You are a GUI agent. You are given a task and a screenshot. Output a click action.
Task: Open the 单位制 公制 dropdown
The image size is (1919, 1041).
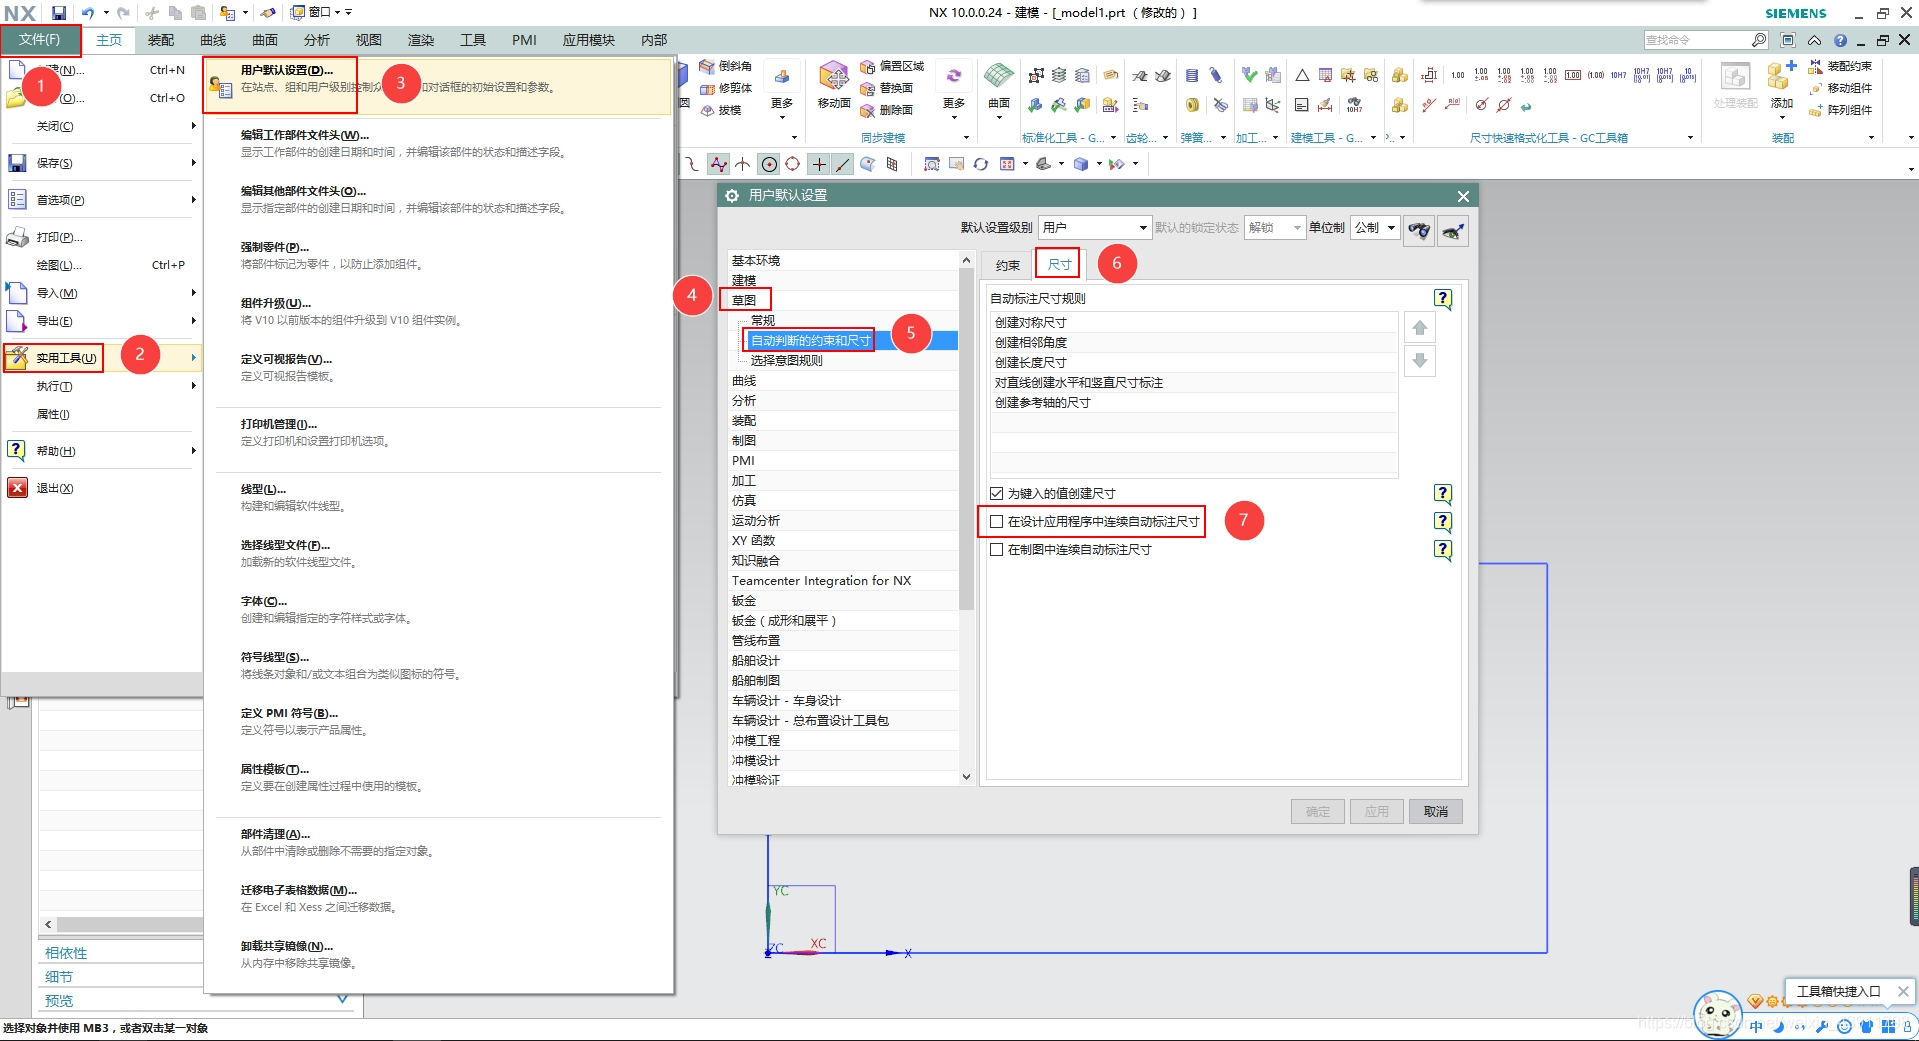[x=1374, y=227]
